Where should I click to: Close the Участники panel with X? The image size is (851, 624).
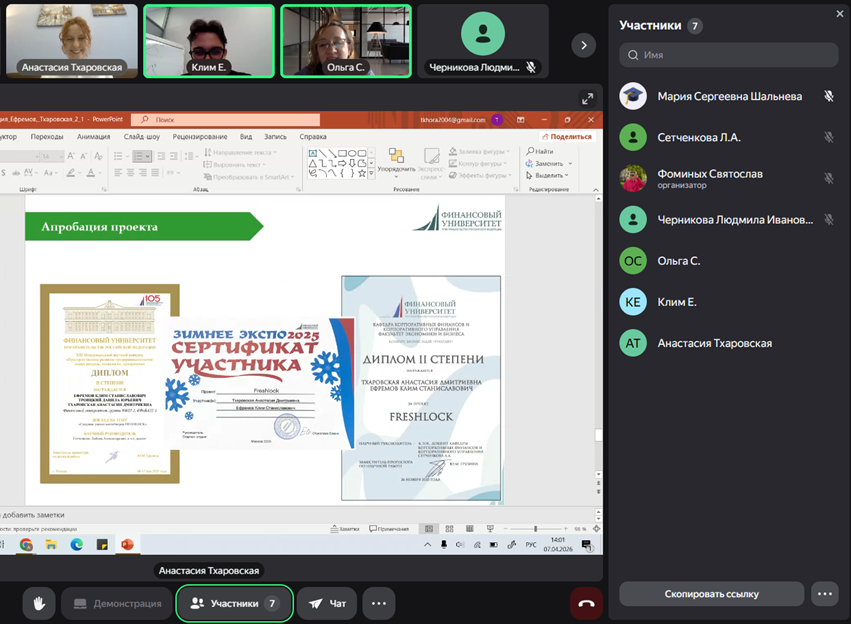[x=839, y=14]
